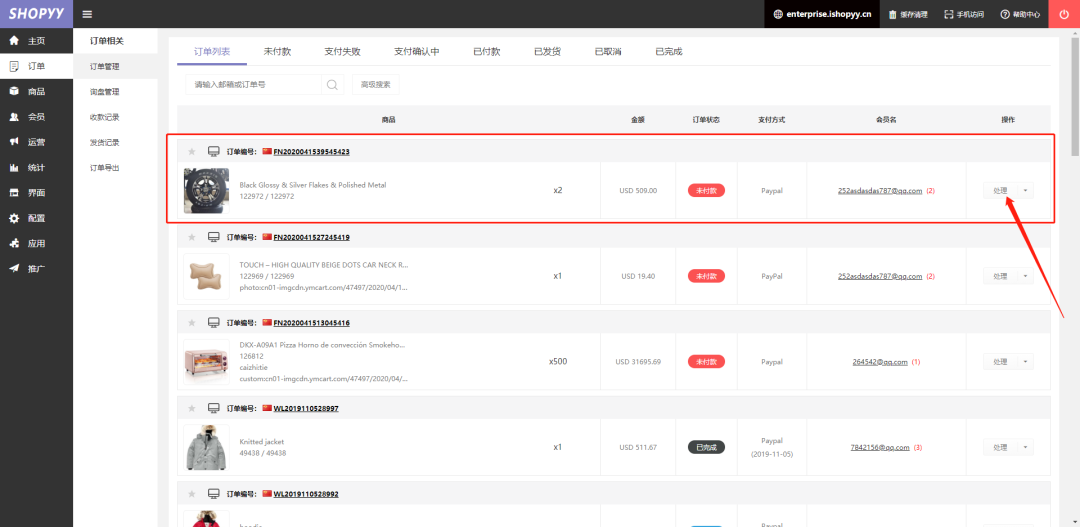1080x527 pixels.
Task: Switch to the 已付款 tab
Action: point(486,52)
